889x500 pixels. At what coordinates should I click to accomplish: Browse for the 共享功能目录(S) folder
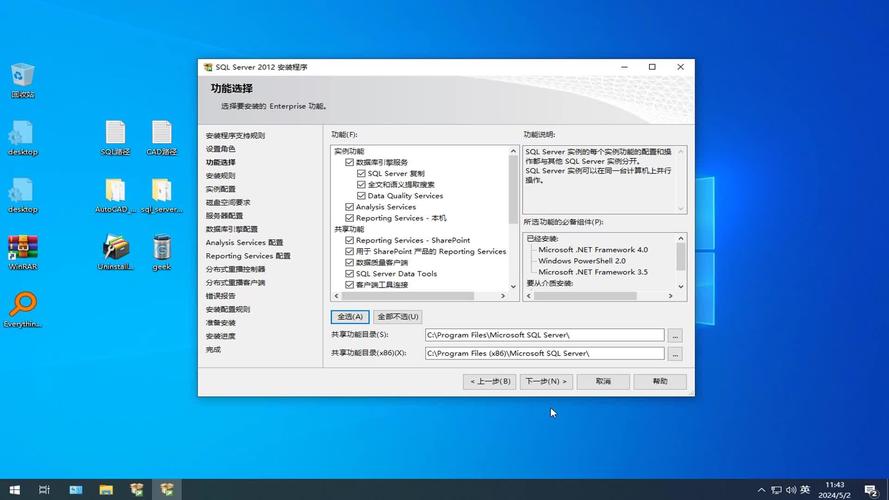click(x=675, y=336)
